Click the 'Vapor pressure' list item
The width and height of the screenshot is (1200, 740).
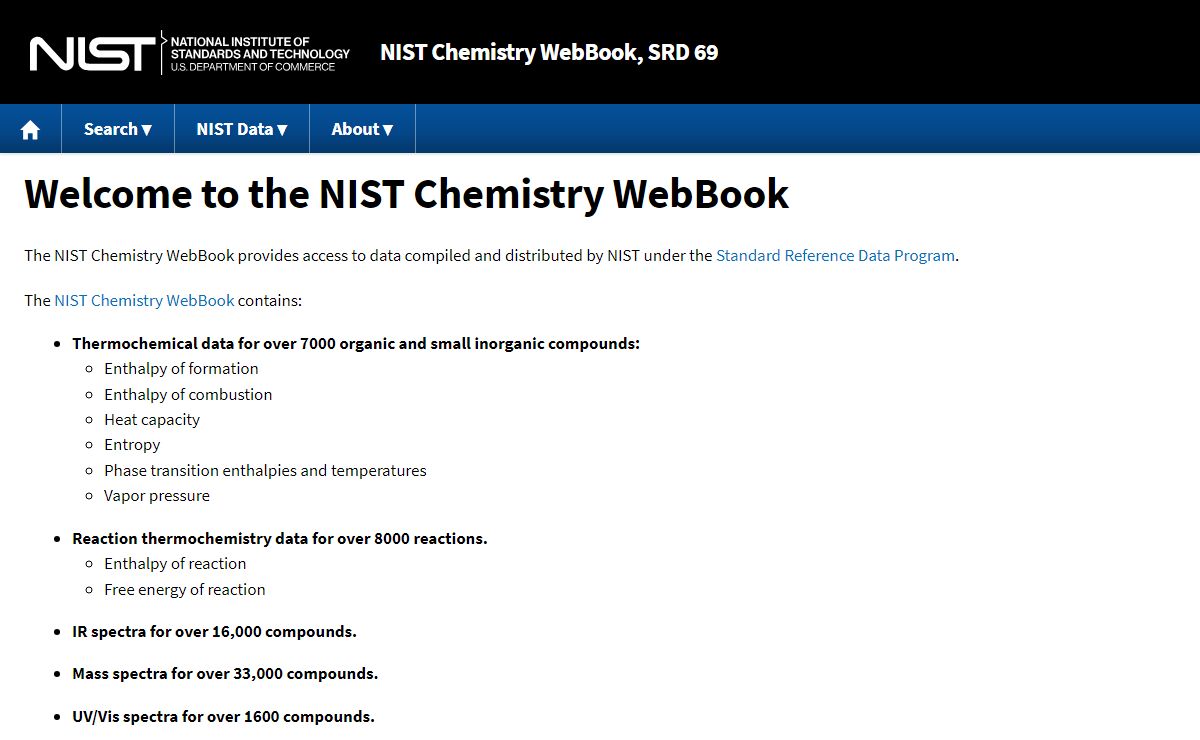[x=157, y=495]
